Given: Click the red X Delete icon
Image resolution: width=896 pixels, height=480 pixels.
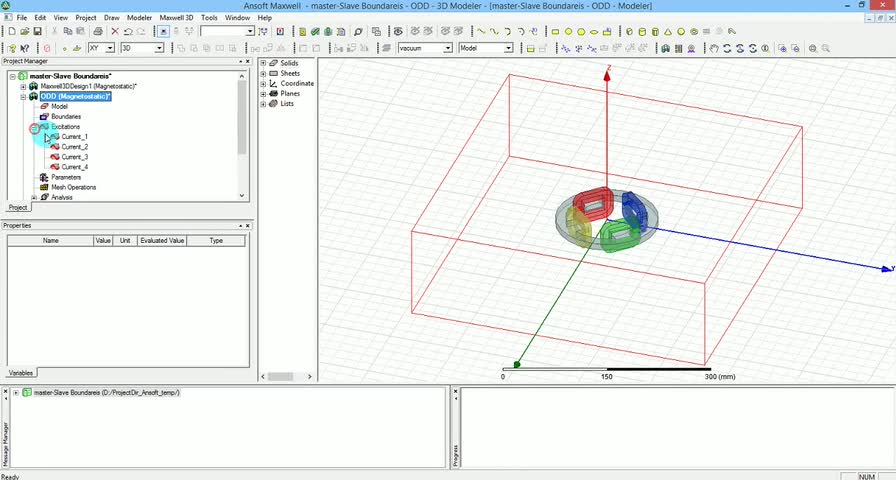Looking at the screenshot, I should coord(115,31).
